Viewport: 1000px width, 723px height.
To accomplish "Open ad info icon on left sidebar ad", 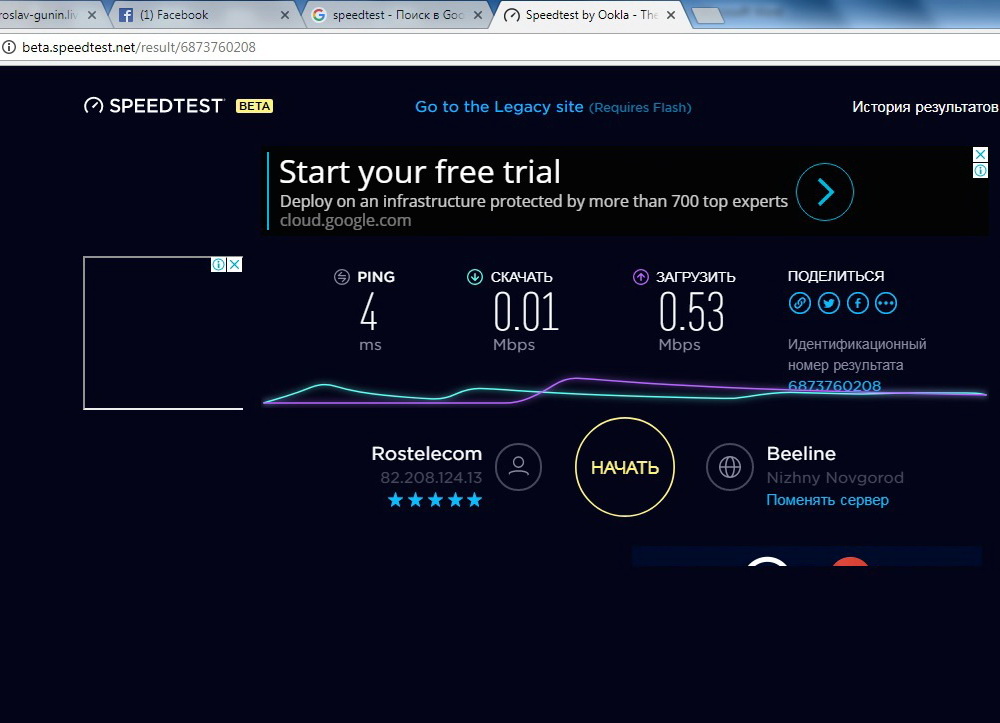I will [x=218, y=264].
